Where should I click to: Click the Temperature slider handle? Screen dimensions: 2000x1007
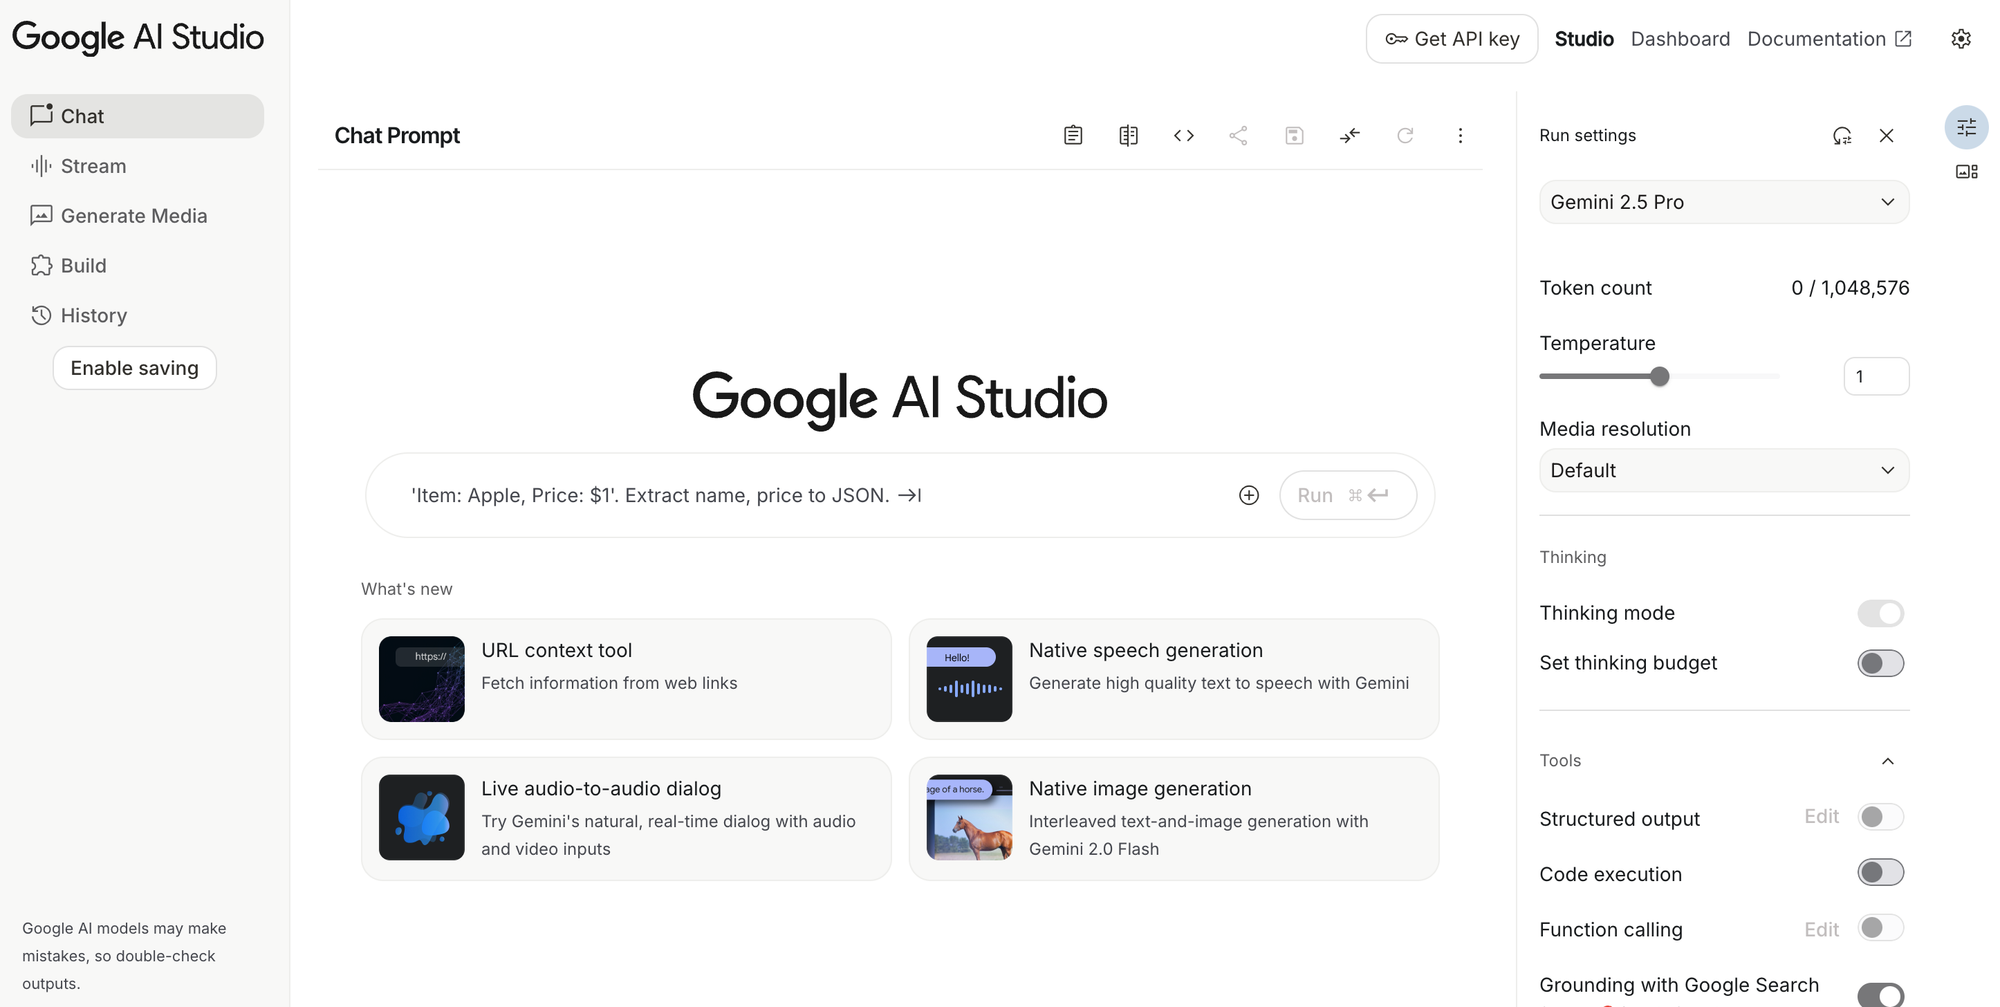point(1660,376)
